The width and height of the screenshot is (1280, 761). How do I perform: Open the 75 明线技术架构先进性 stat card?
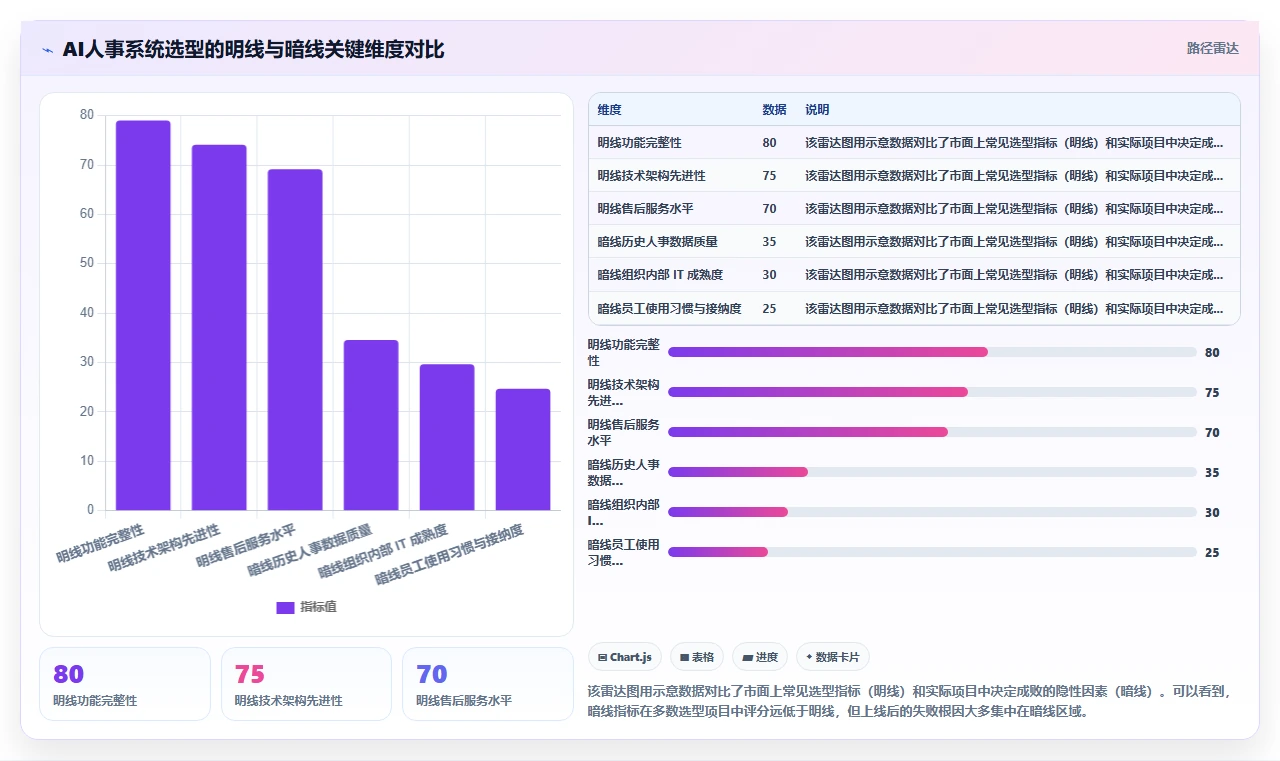306,684
